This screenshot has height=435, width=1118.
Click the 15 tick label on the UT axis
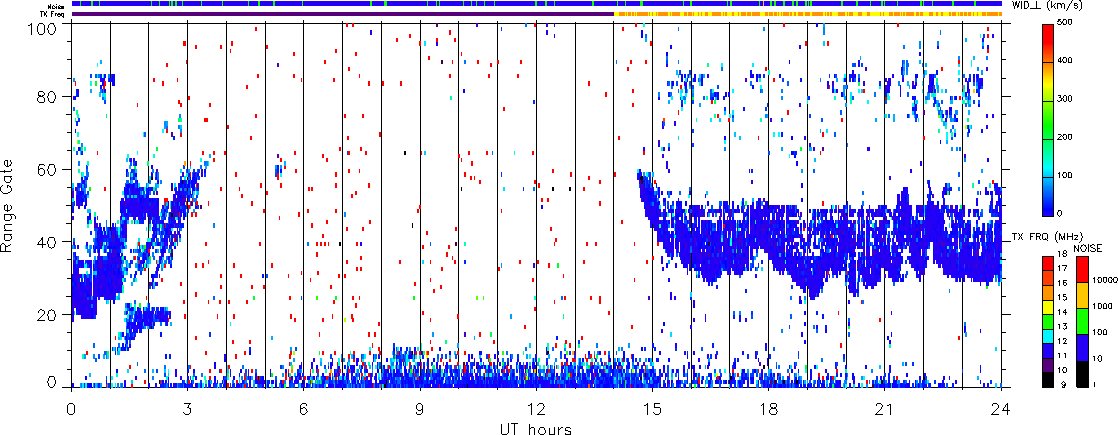coord(652,410)
